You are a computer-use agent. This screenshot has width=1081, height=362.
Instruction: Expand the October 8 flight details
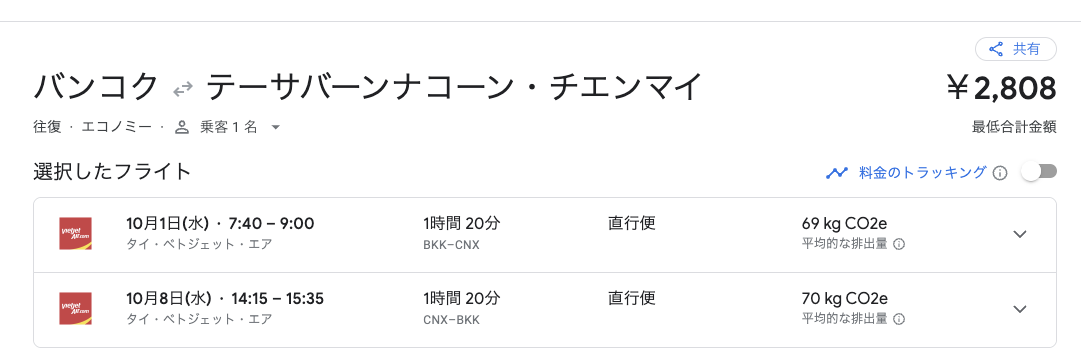pyautogui.click(x=1020, y=309)
